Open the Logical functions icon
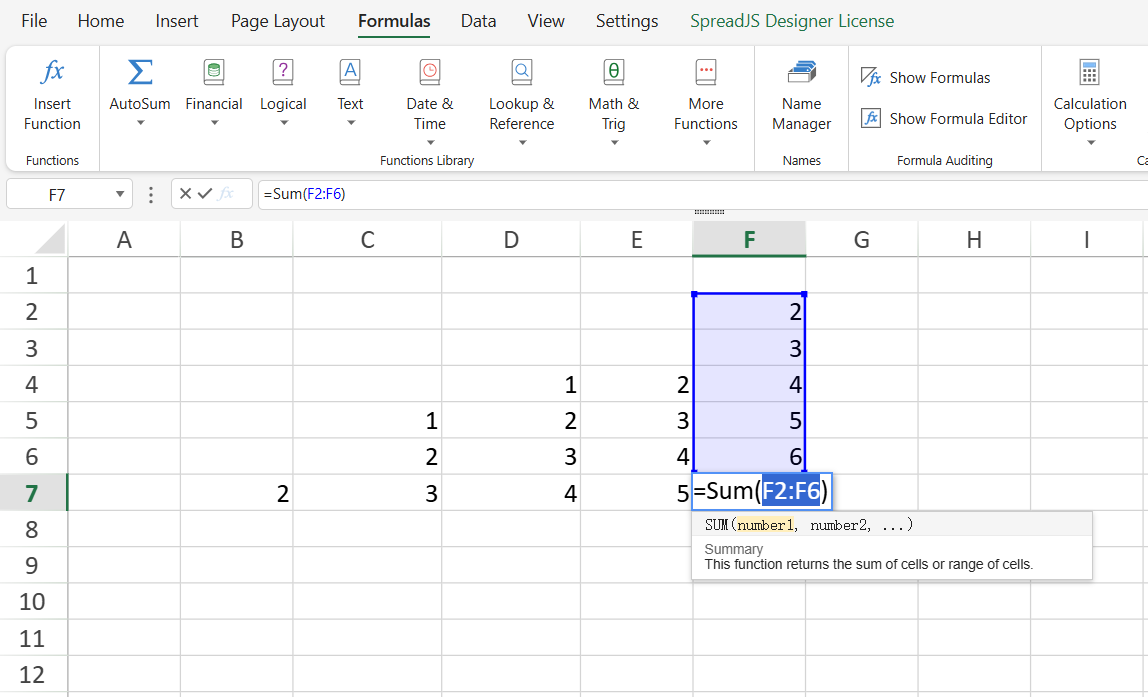1148x697 pixels. [x=283, y=72]
